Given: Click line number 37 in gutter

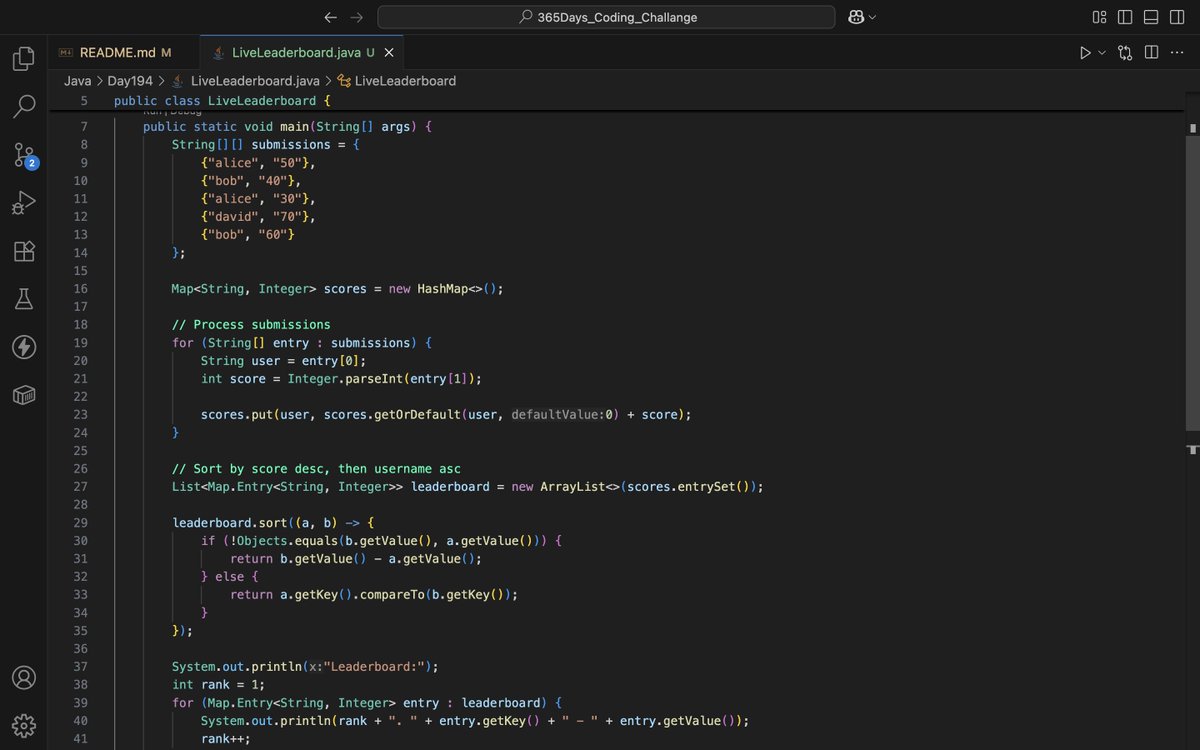Looking at the screenshot, I should (x=80, y=667).
